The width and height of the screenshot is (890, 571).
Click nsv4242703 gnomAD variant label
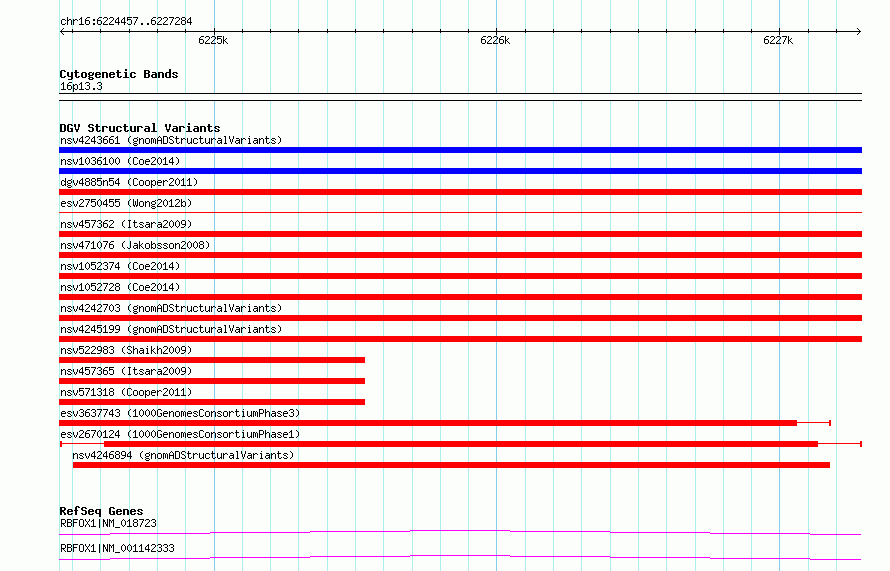[171, 308]
